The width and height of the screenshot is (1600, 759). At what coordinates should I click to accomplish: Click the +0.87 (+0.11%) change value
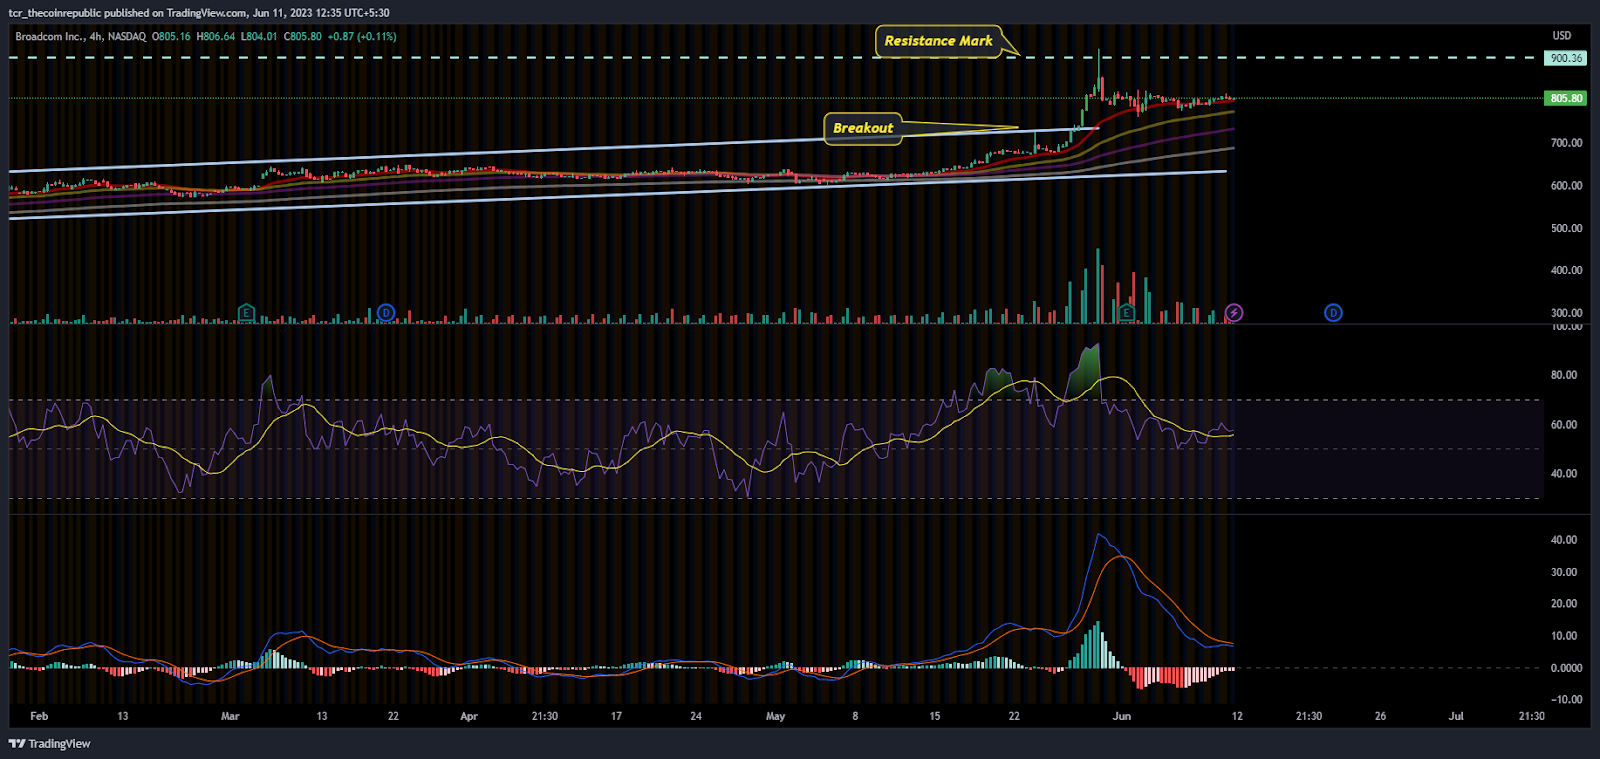click(x=362, y=37)
